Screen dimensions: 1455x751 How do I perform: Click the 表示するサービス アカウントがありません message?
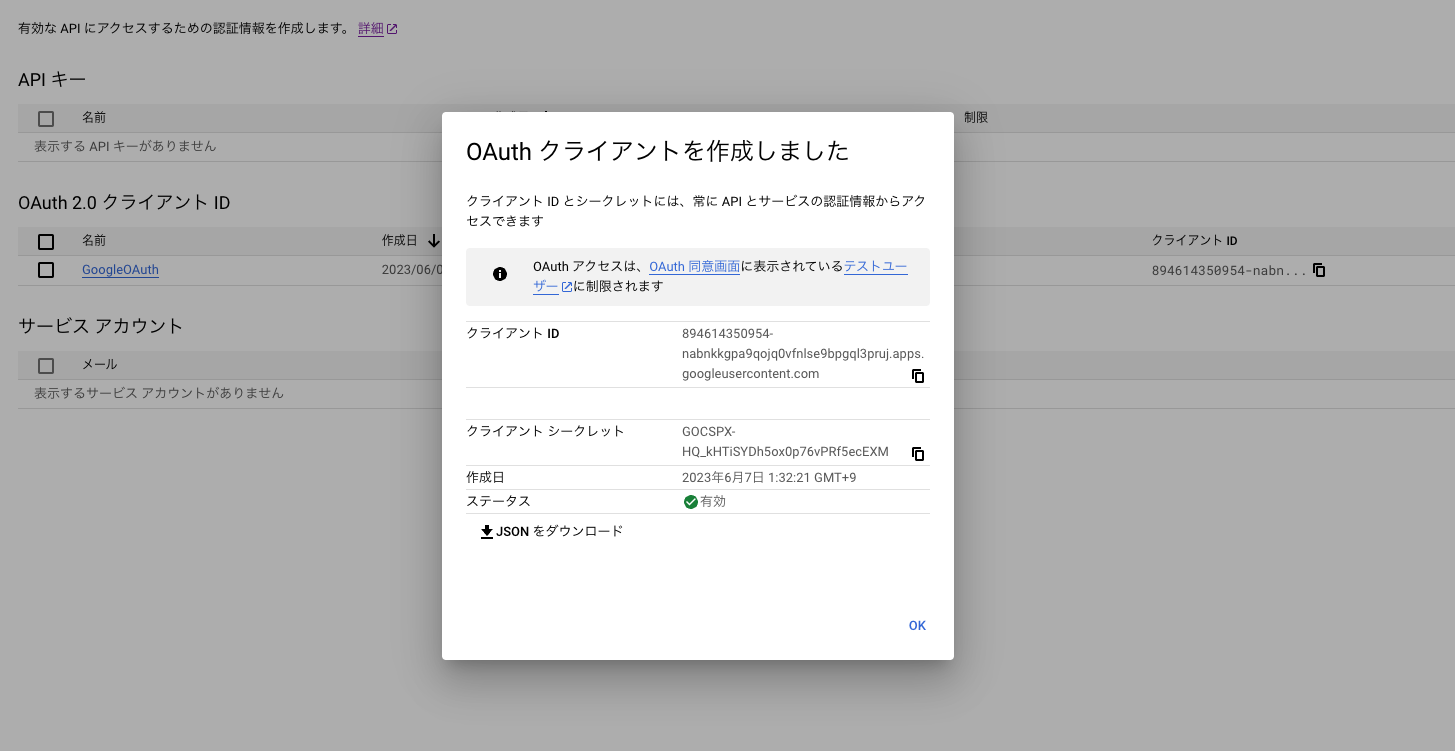point(159,393)
